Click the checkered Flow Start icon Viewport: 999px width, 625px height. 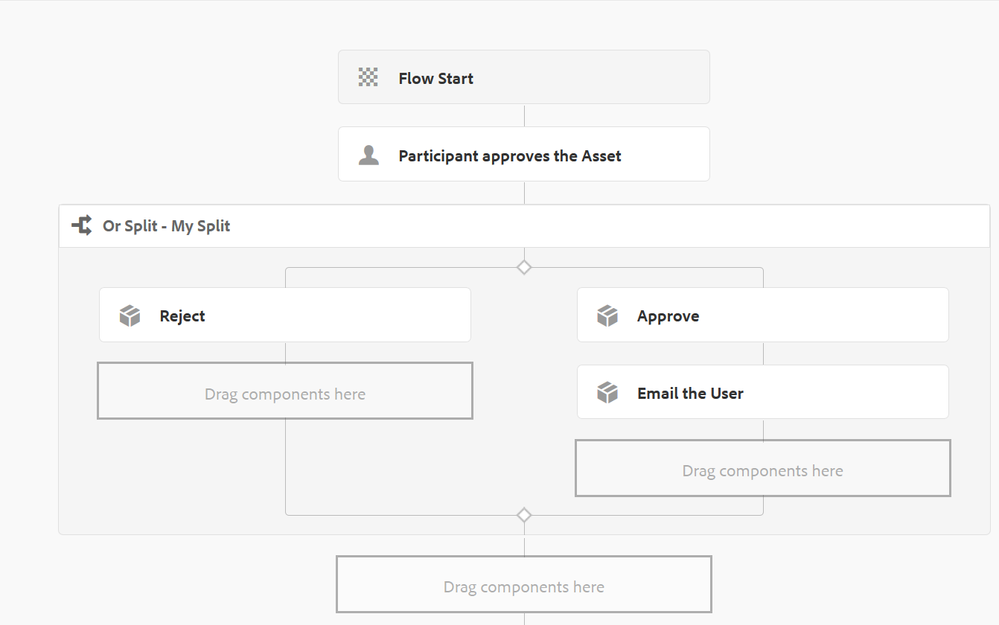tap(368, 77)
